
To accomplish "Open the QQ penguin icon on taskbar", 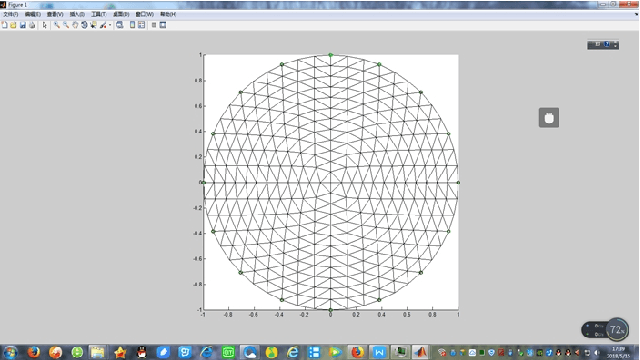I will [x=142, y=352].
